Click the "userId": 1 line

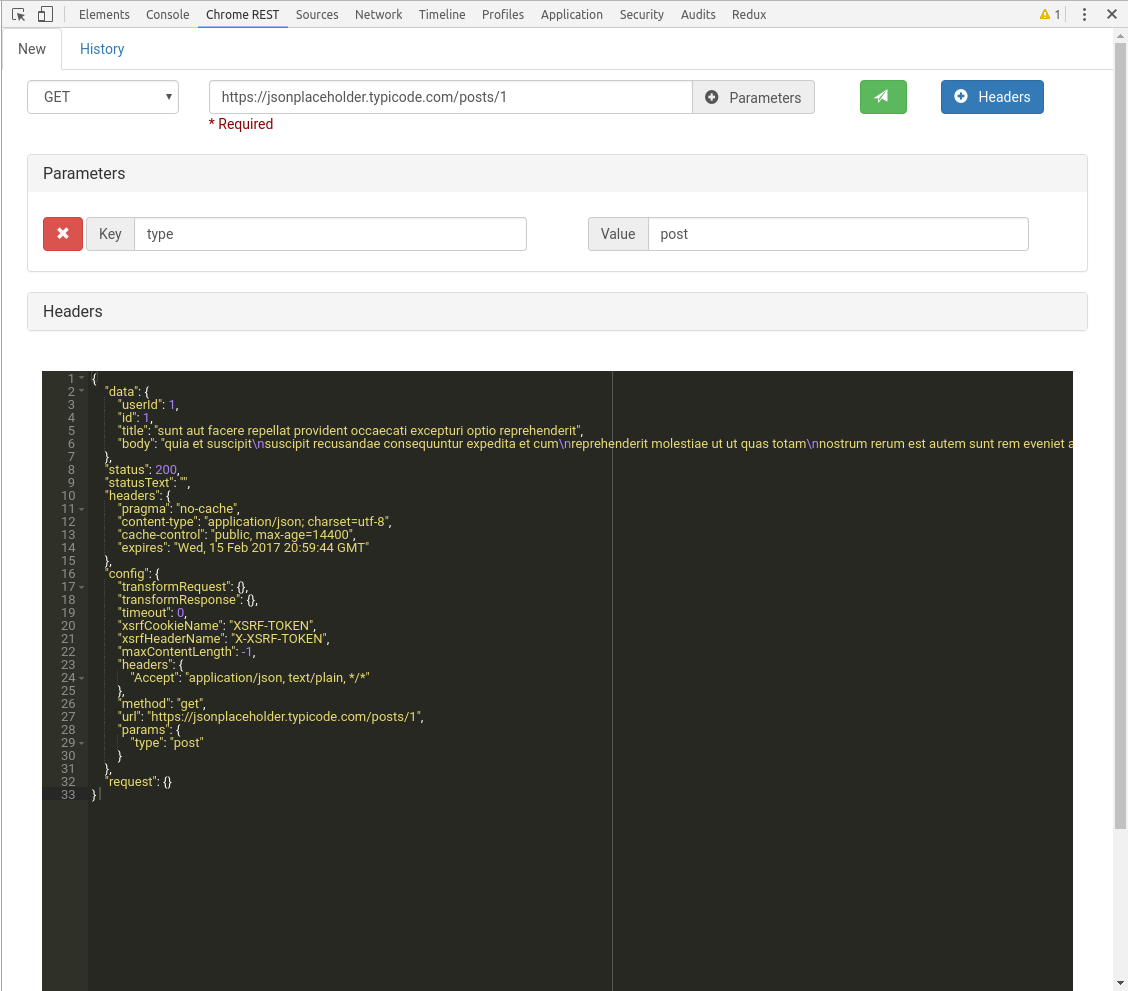(148, 405)
